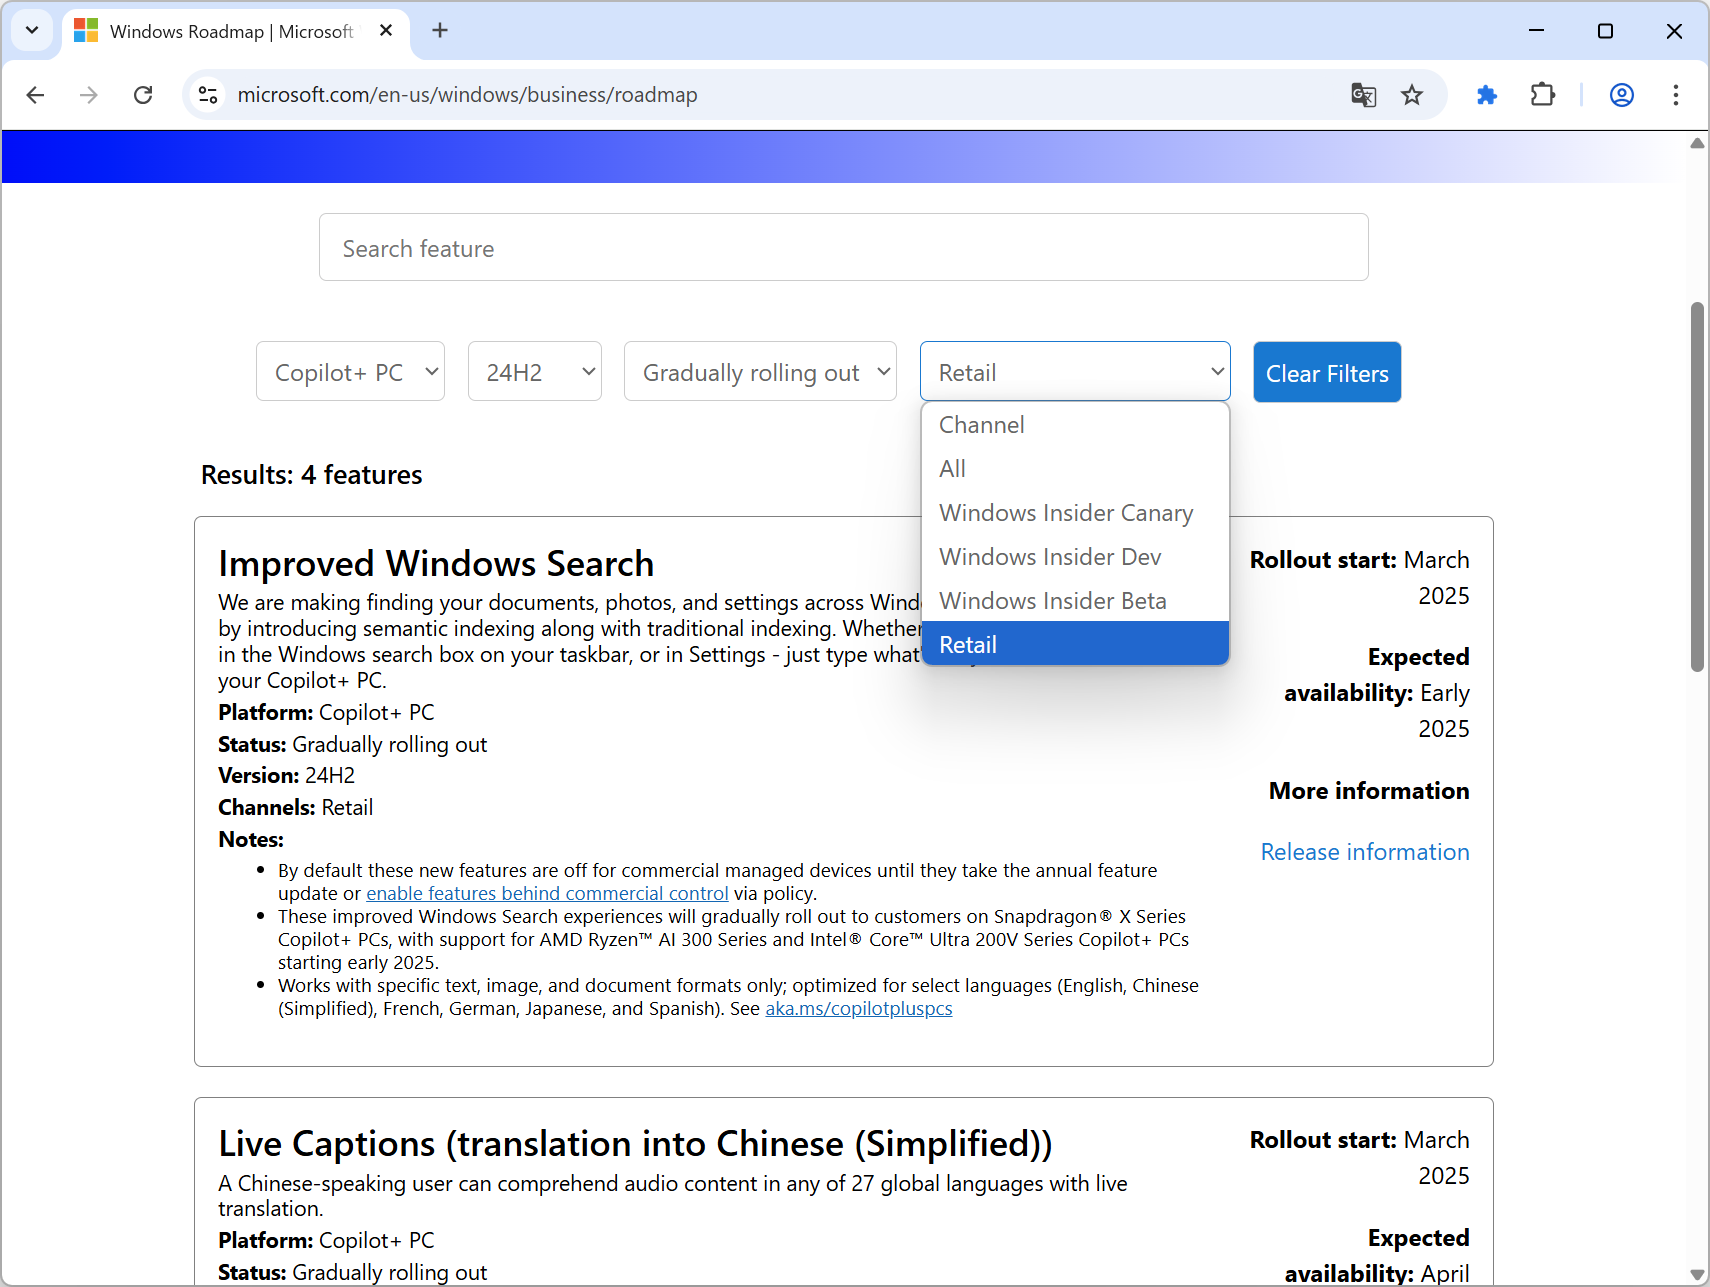Screen dimensions: 1710x1287
Task: Open the aka.ms/copilotpluspcs link
Action: pyautogui.click(x=859, y=1009)
